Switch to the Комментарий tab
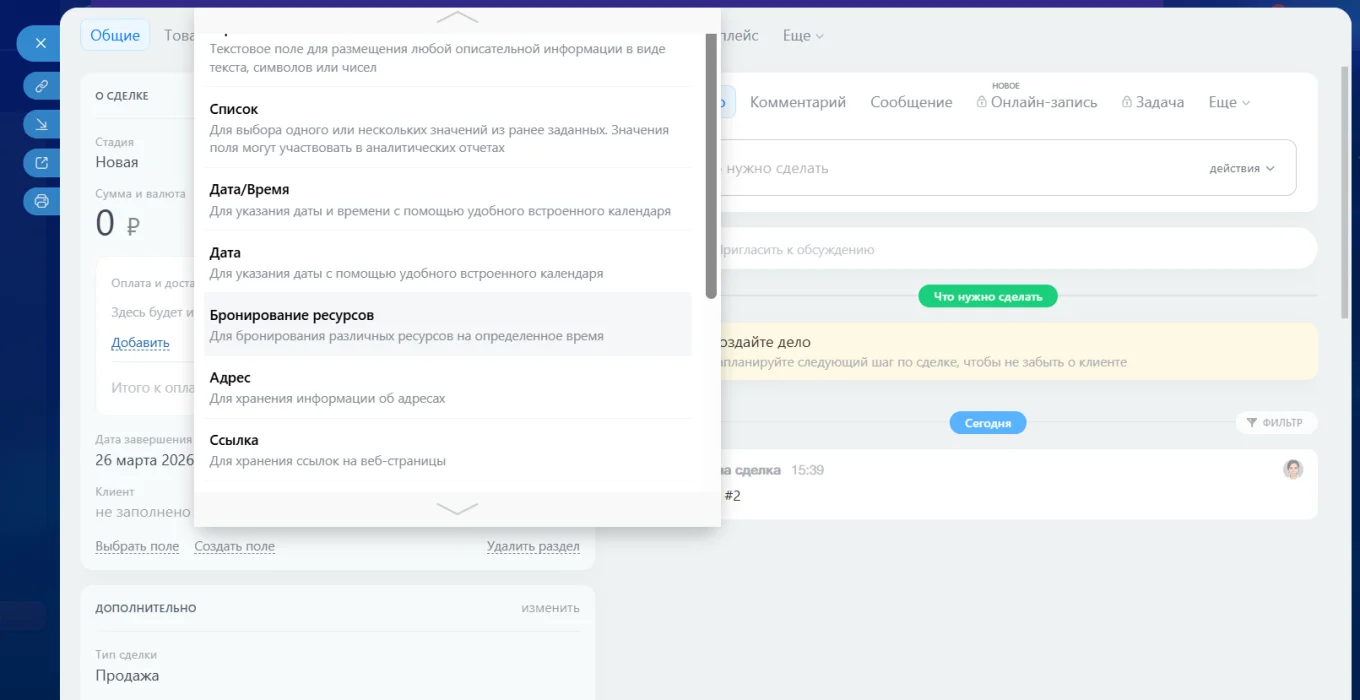 (797, 102)
